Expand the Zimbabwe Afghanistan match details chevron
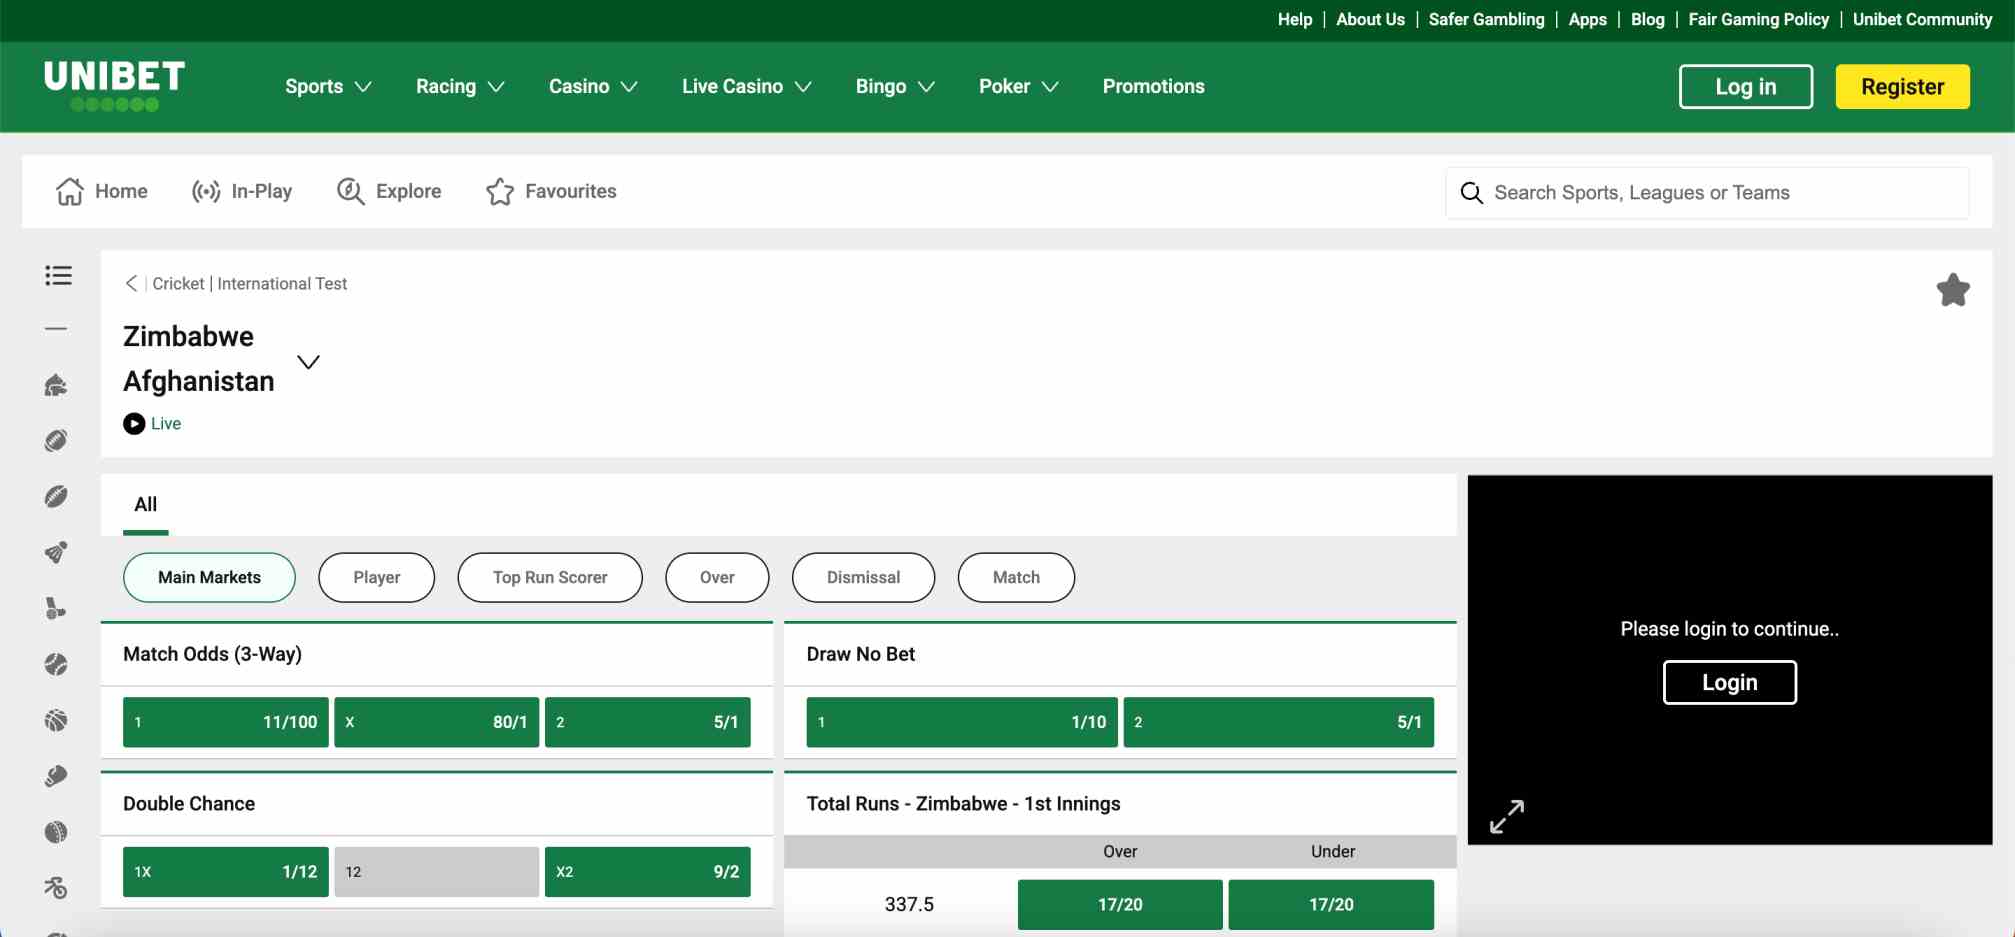The image size is (2015, 937). coord(308,362)
